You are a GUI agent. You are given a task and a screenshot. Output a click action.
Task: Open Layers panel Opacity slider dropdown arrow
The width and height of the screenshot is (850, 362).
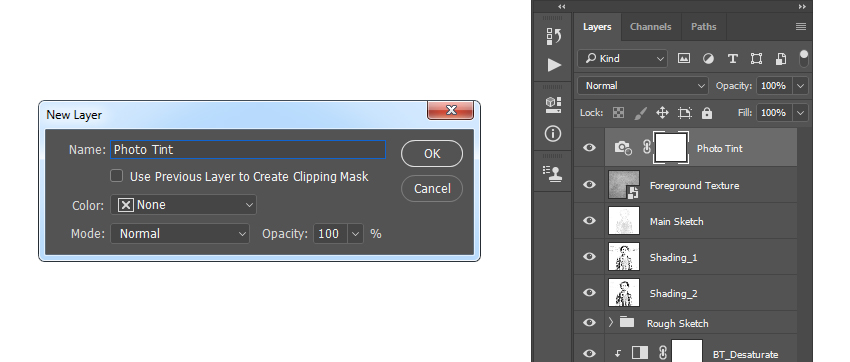pyautogui.click(x=800, y=86)
